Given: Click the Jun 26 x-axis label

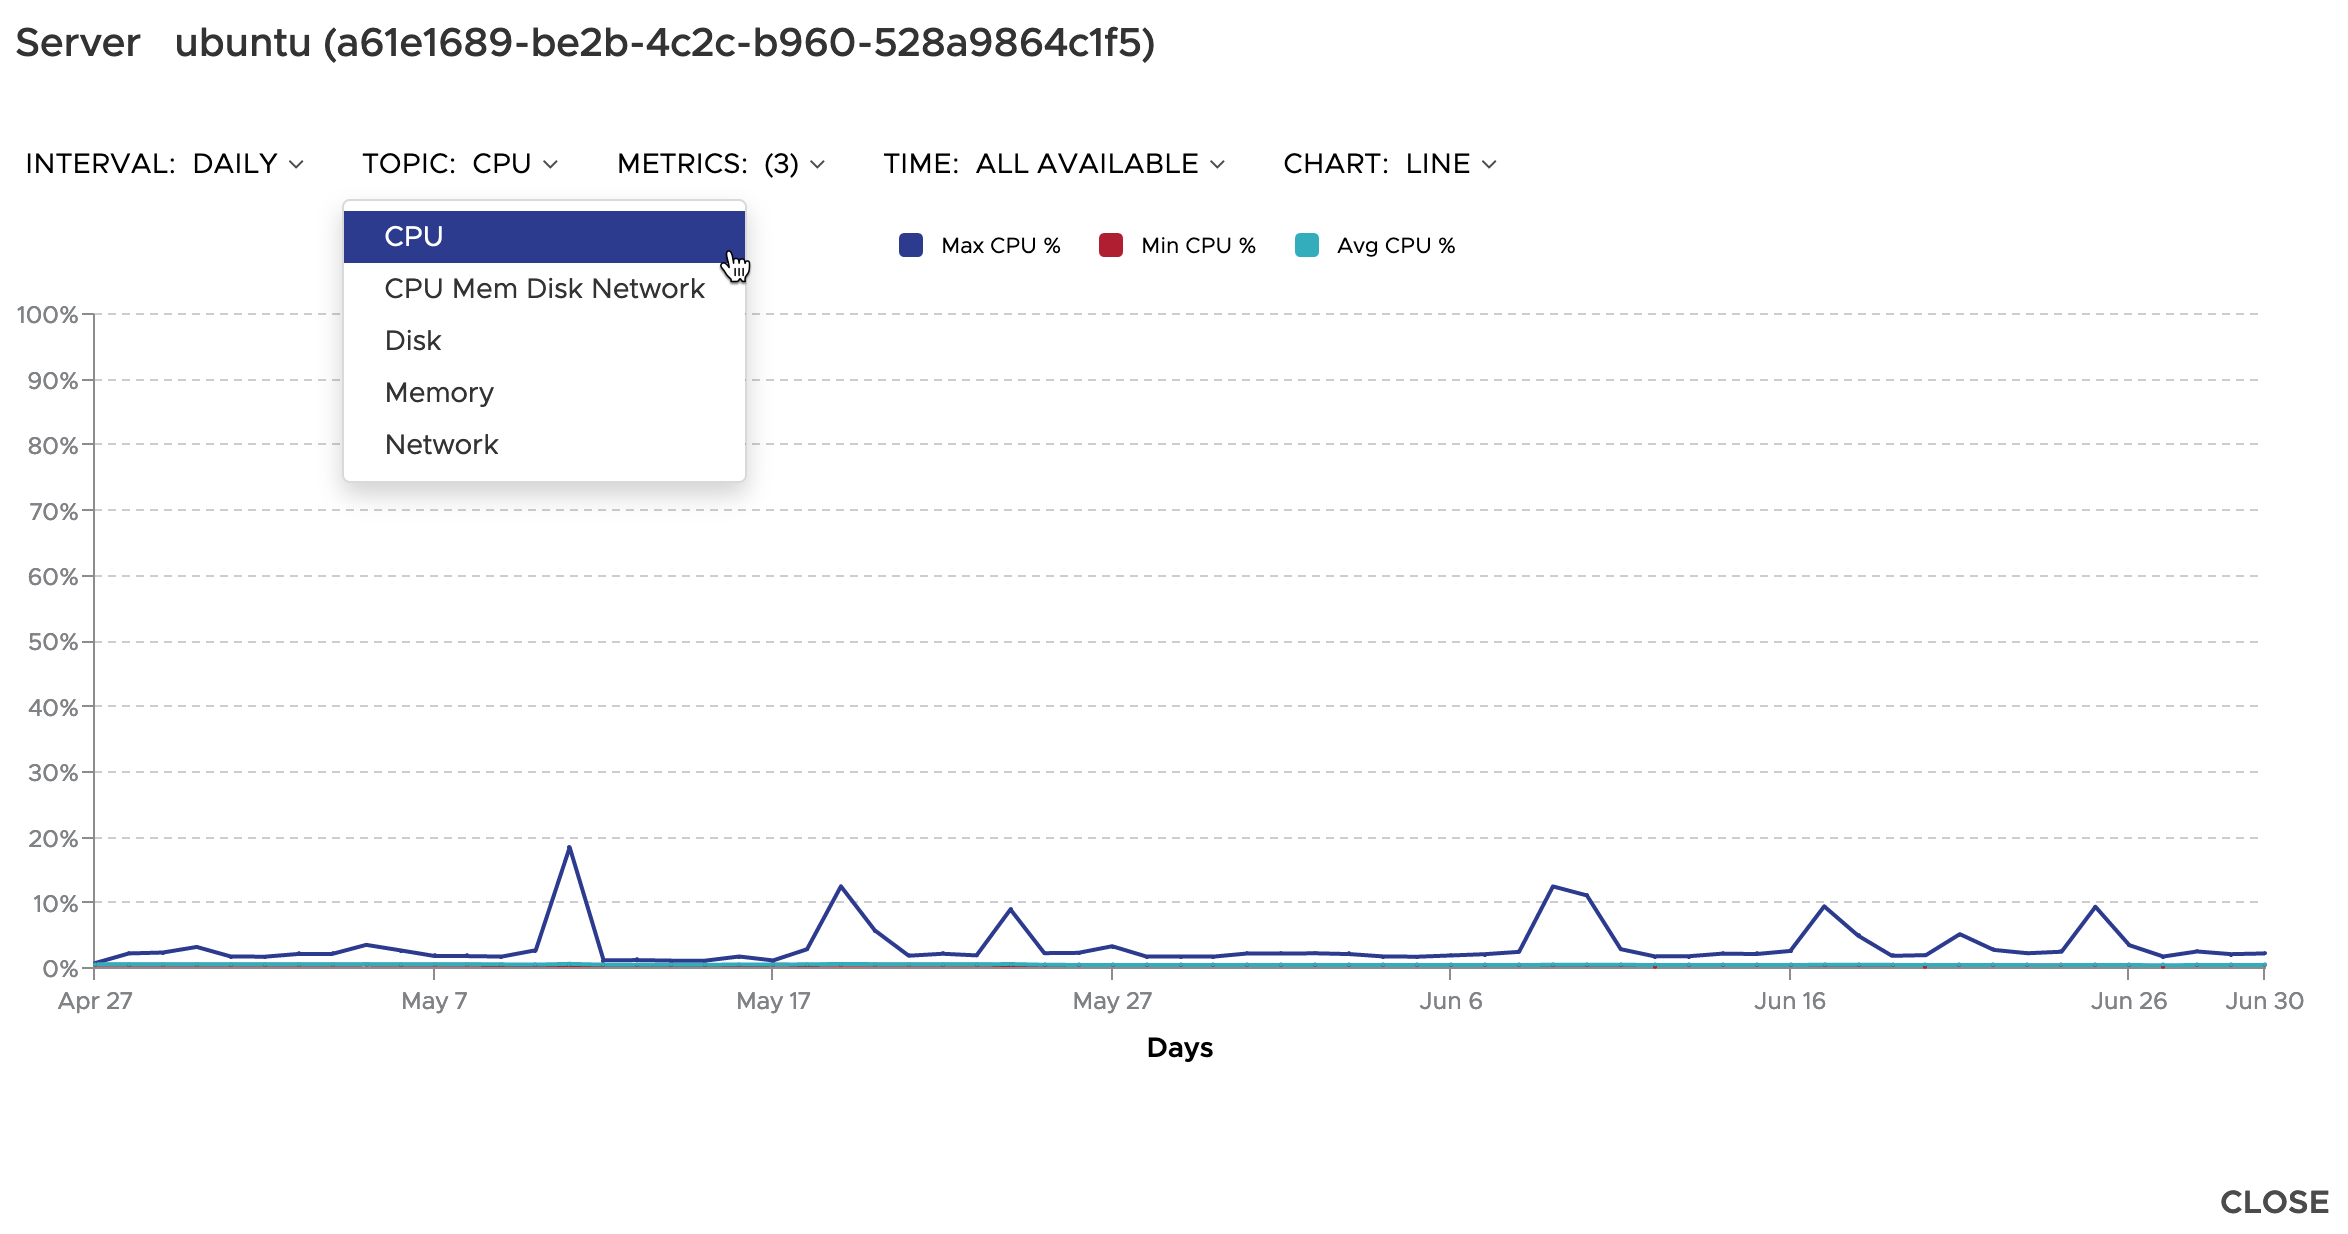Looking at the screenshot, I should click(x=2129, y=1000).
